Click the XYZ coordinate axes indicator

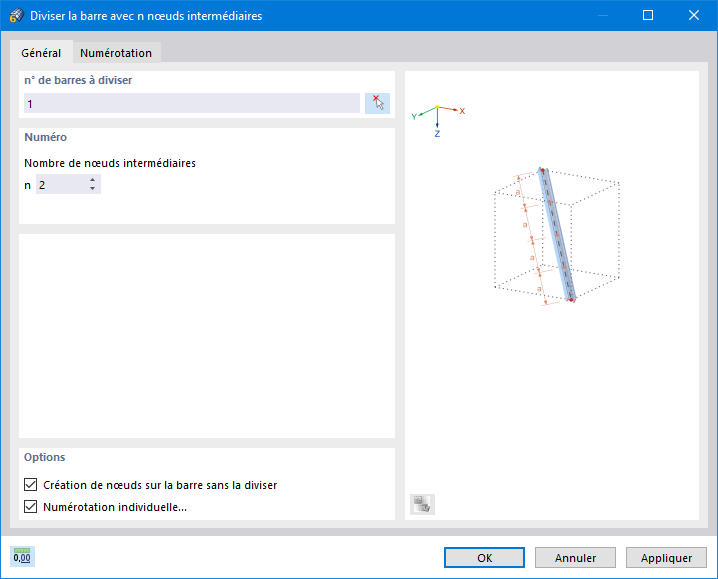[438, 120]
